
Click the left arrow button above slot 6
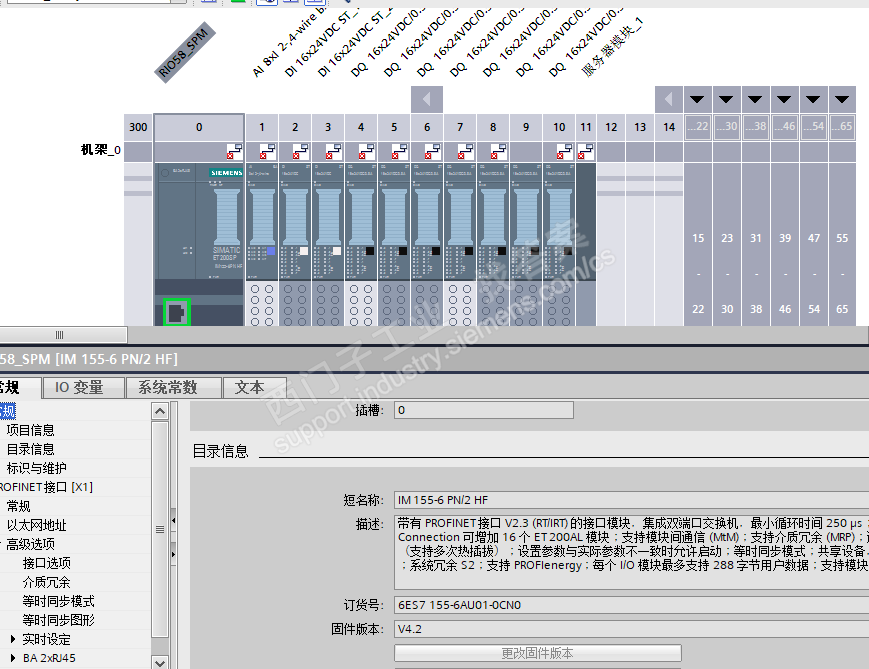click(x=427, y=99)
